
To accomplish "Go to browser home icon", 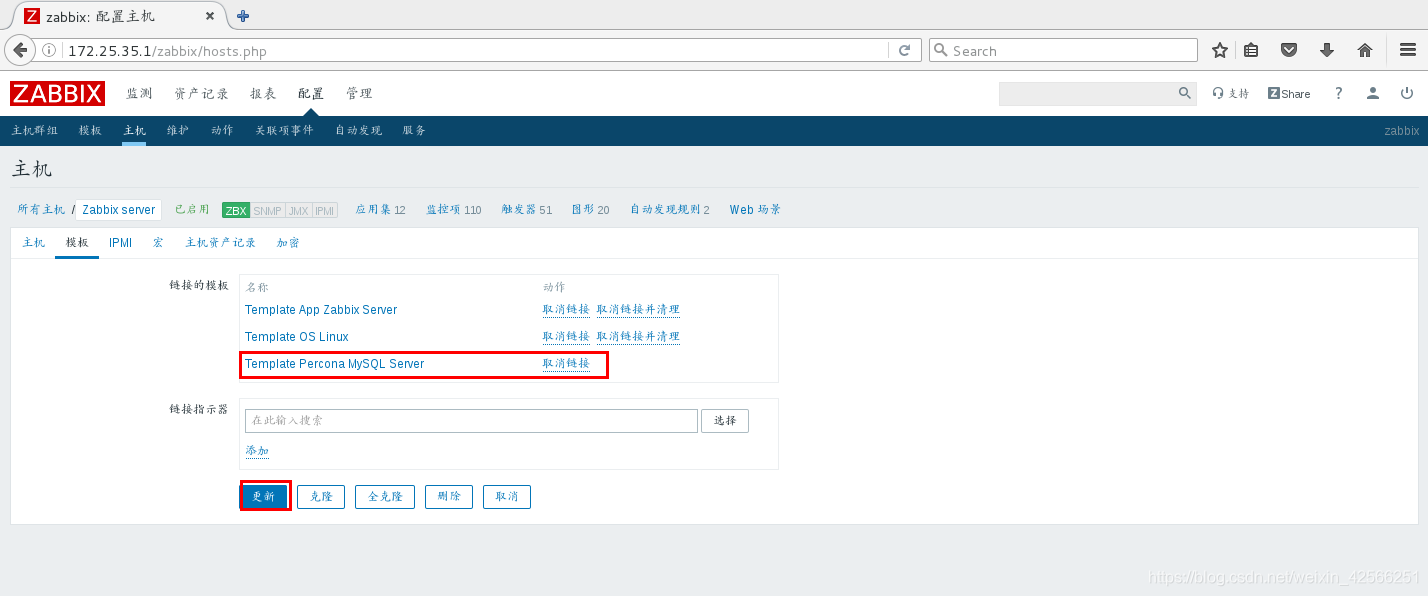I will coord(1365,50).
